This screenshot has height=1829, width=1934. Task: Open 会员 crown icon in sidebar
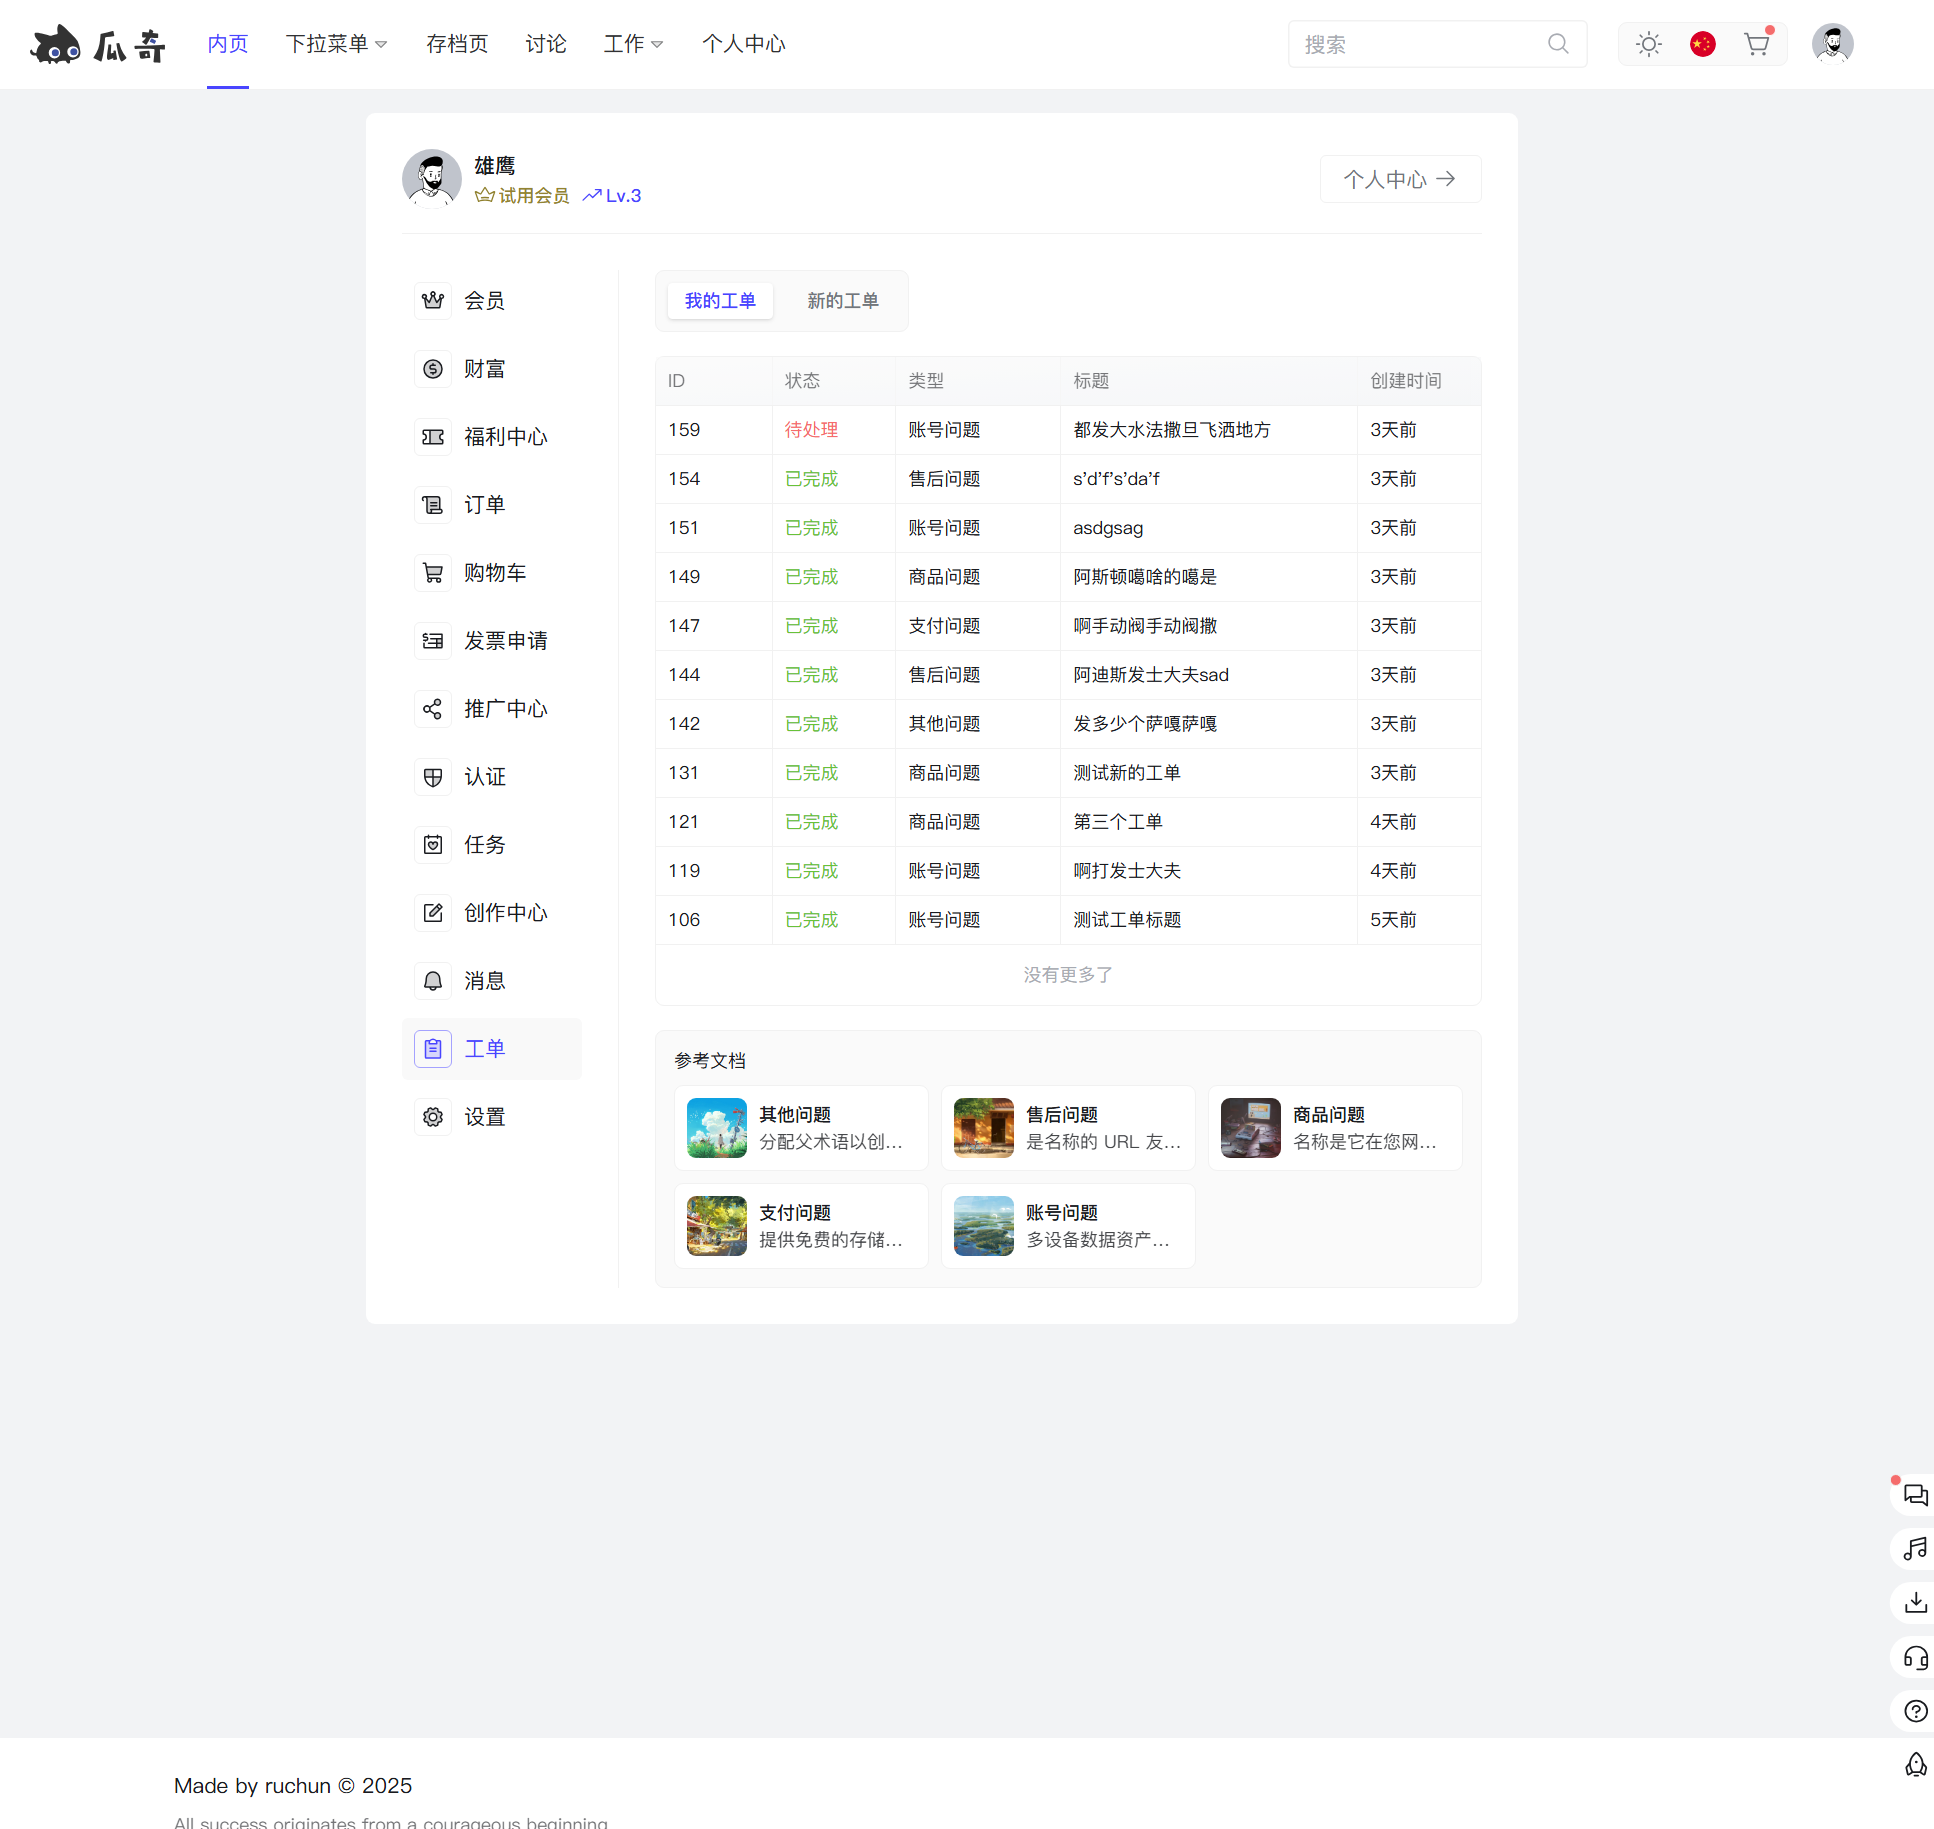(433, 301)
